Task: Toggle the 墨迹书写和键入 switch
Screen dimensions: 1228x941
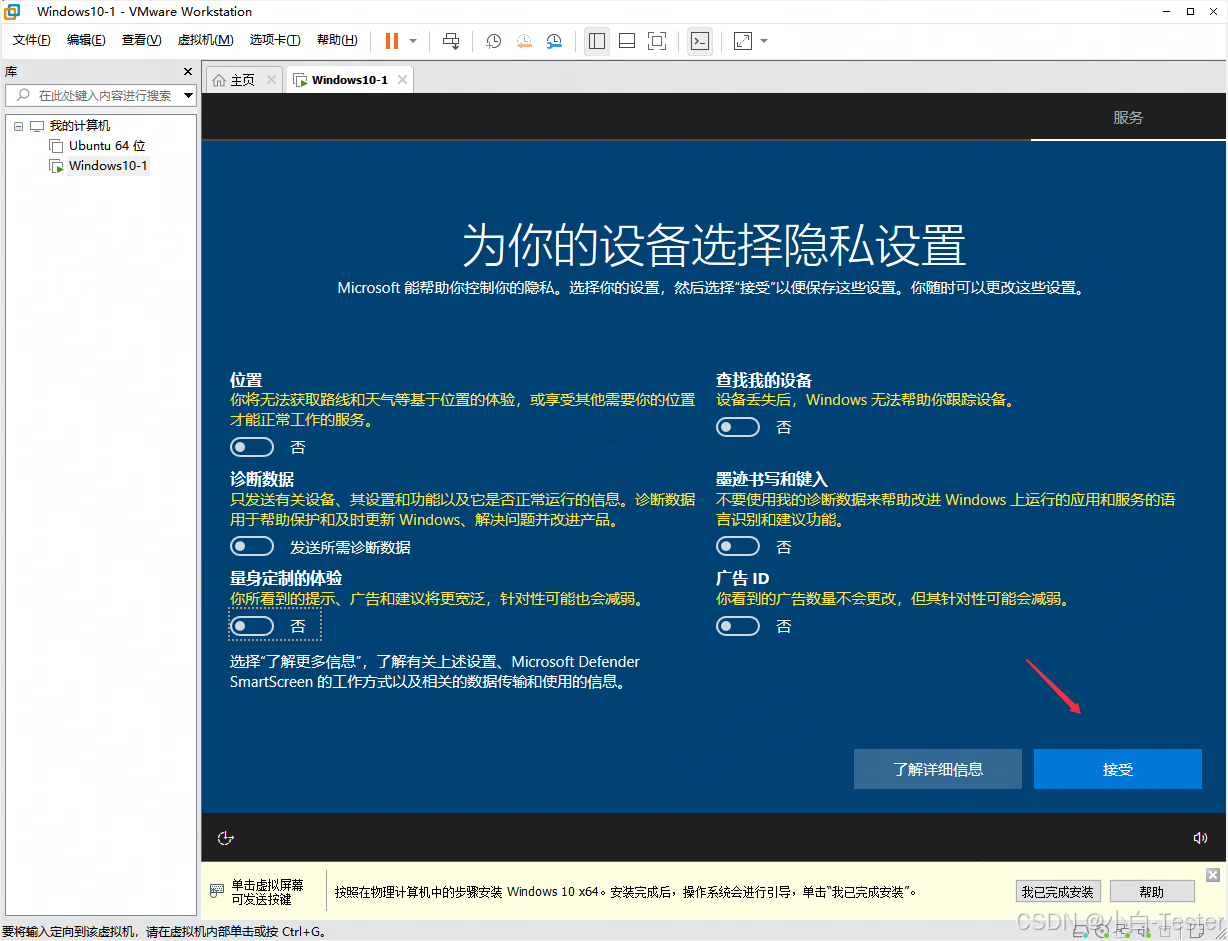Action: click(738, 546)
